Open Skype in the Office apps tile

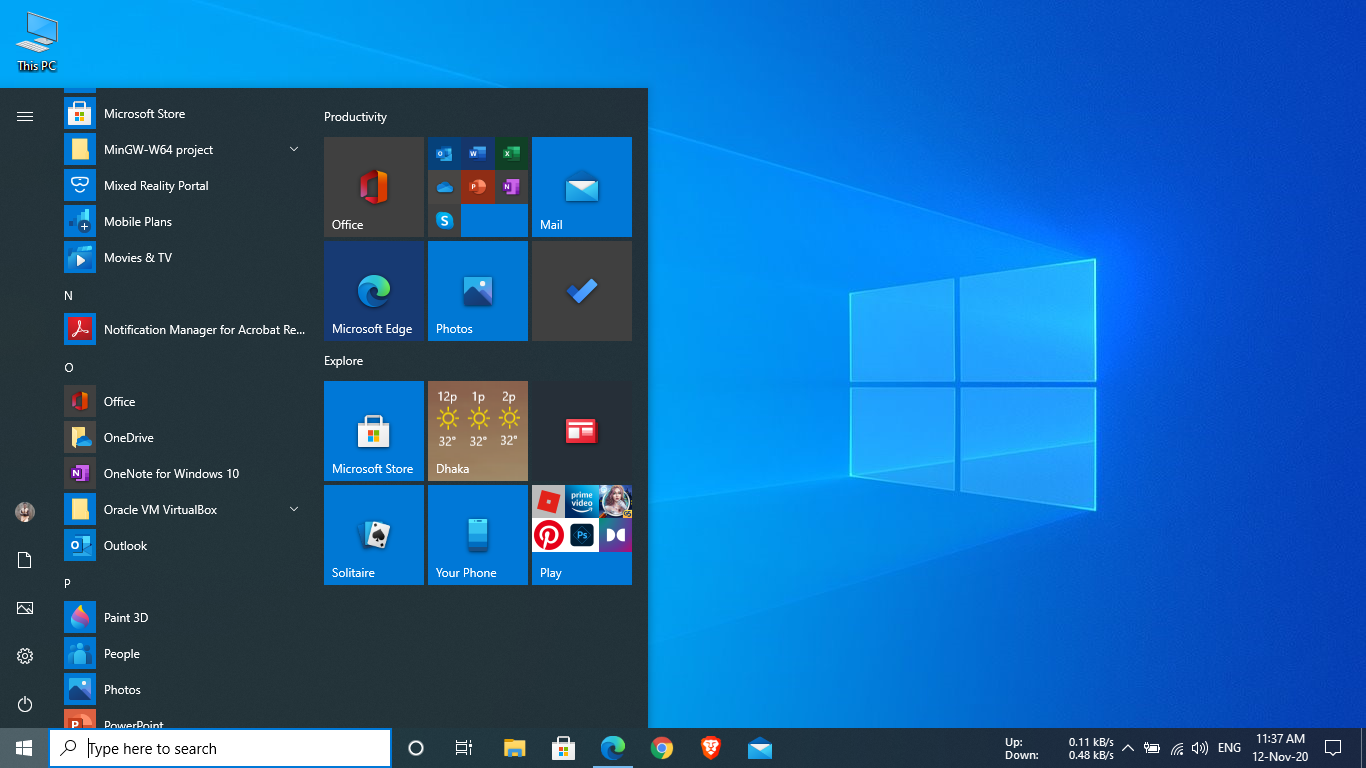(444, 220)
